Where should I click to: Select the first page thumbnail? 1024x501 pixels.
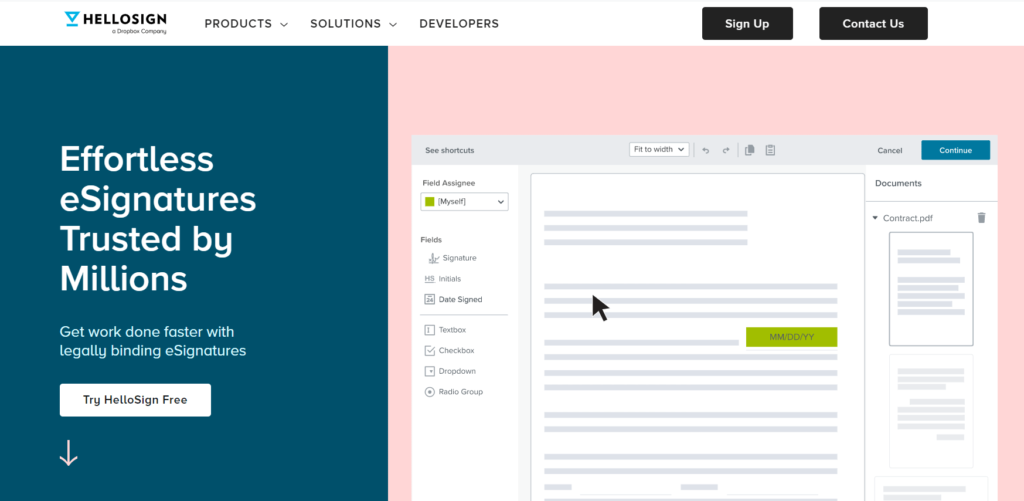coord(931,289)
